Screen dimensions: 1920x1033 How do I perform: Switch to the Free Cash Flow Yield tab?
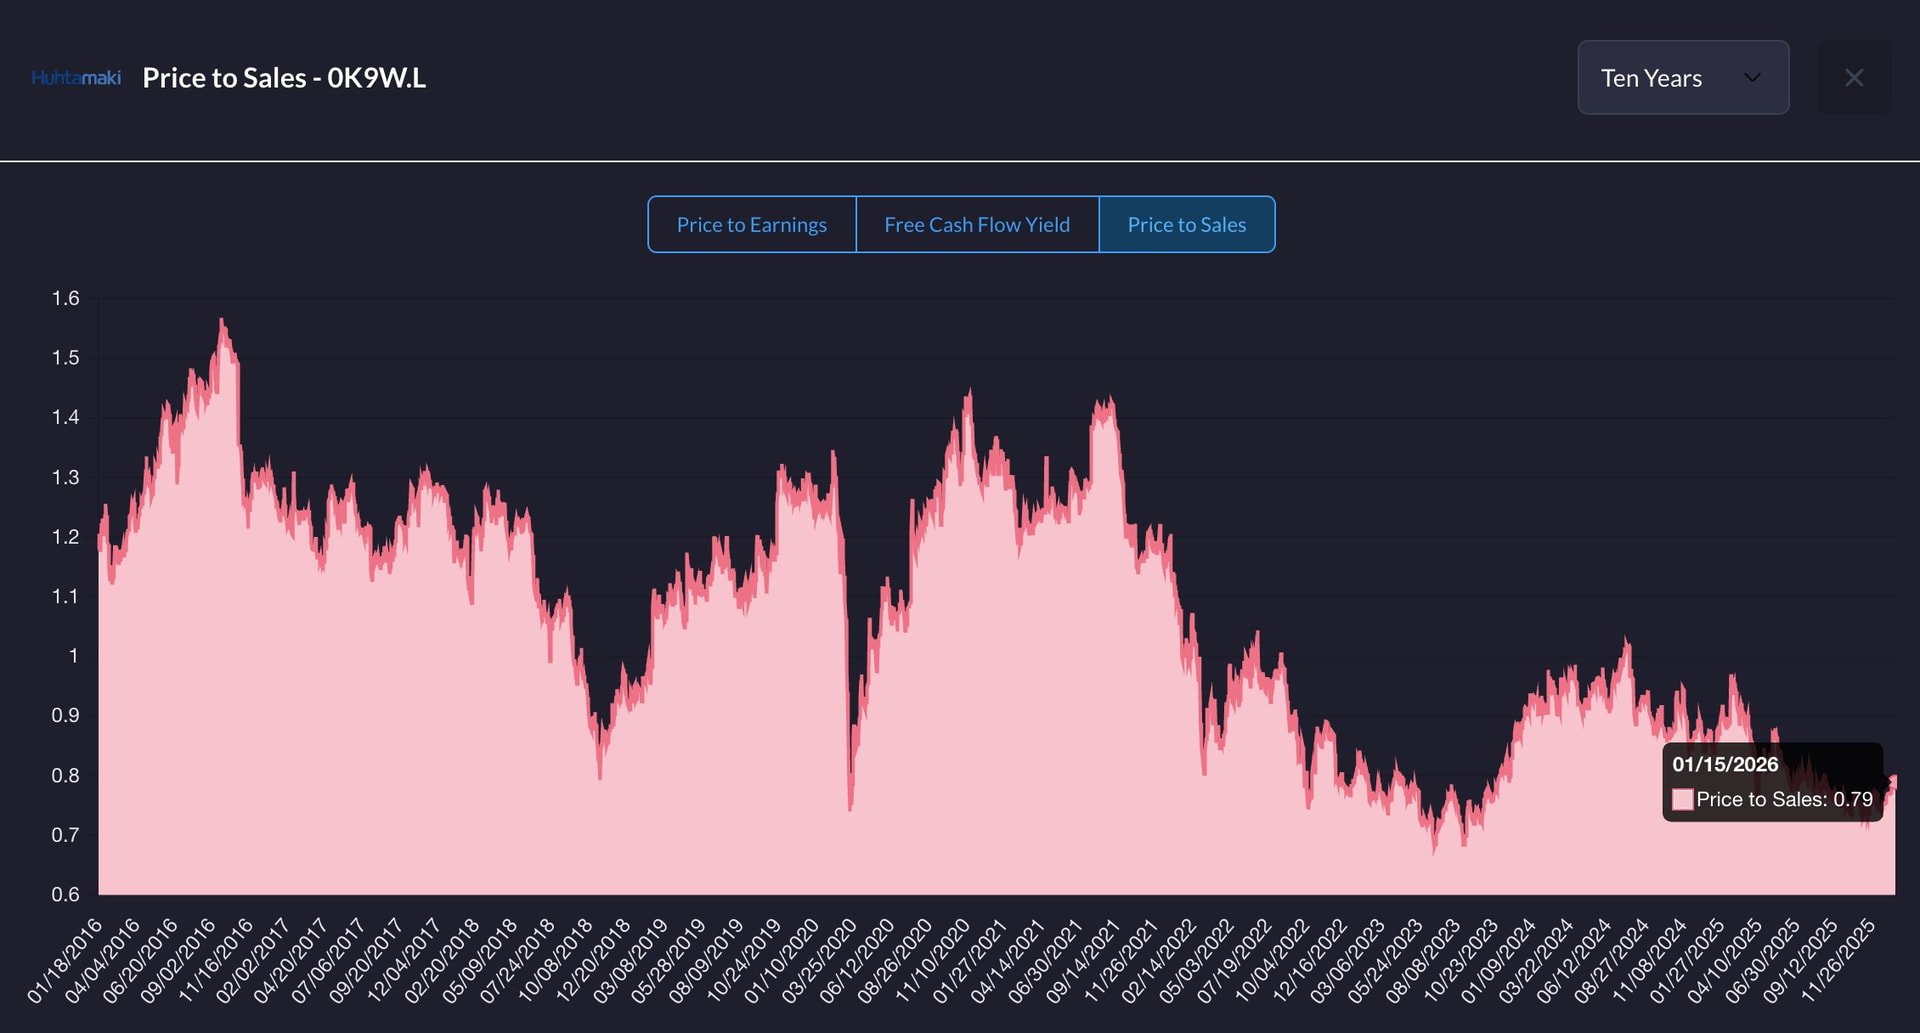click(977, 224)
